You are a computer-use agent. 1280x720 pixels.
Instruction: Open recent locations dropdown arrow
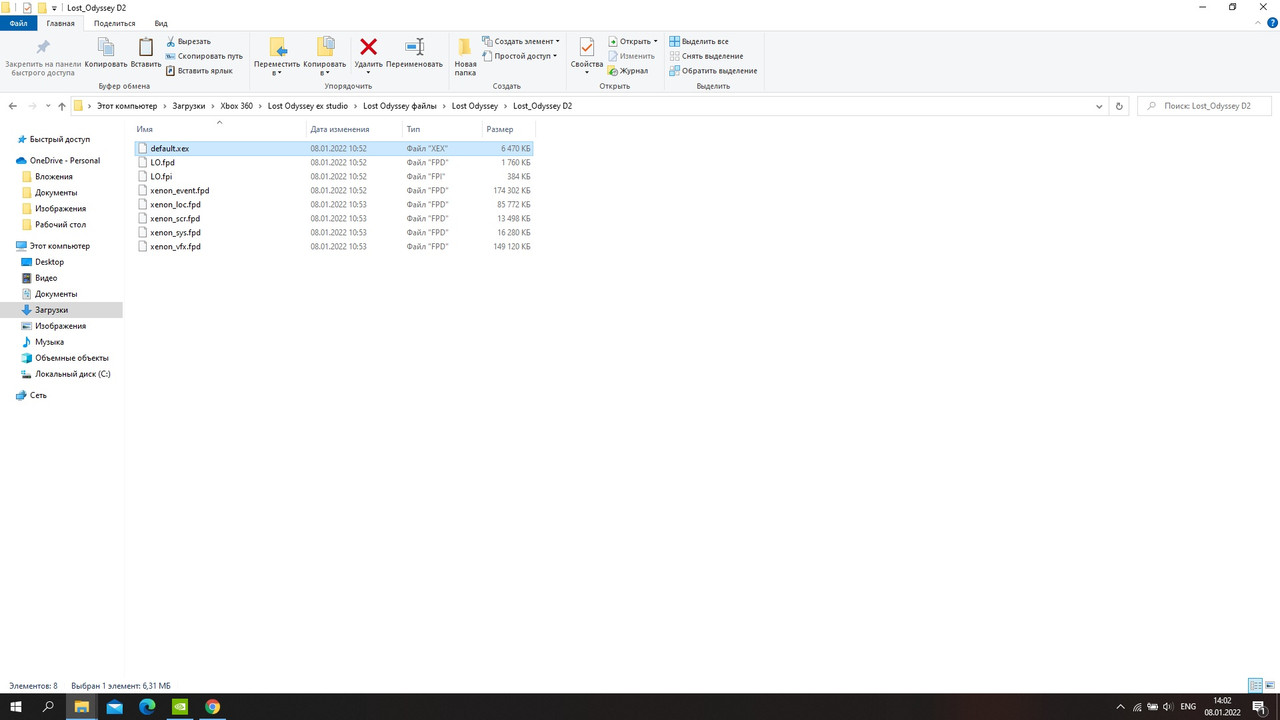click(x=48, y=106)
